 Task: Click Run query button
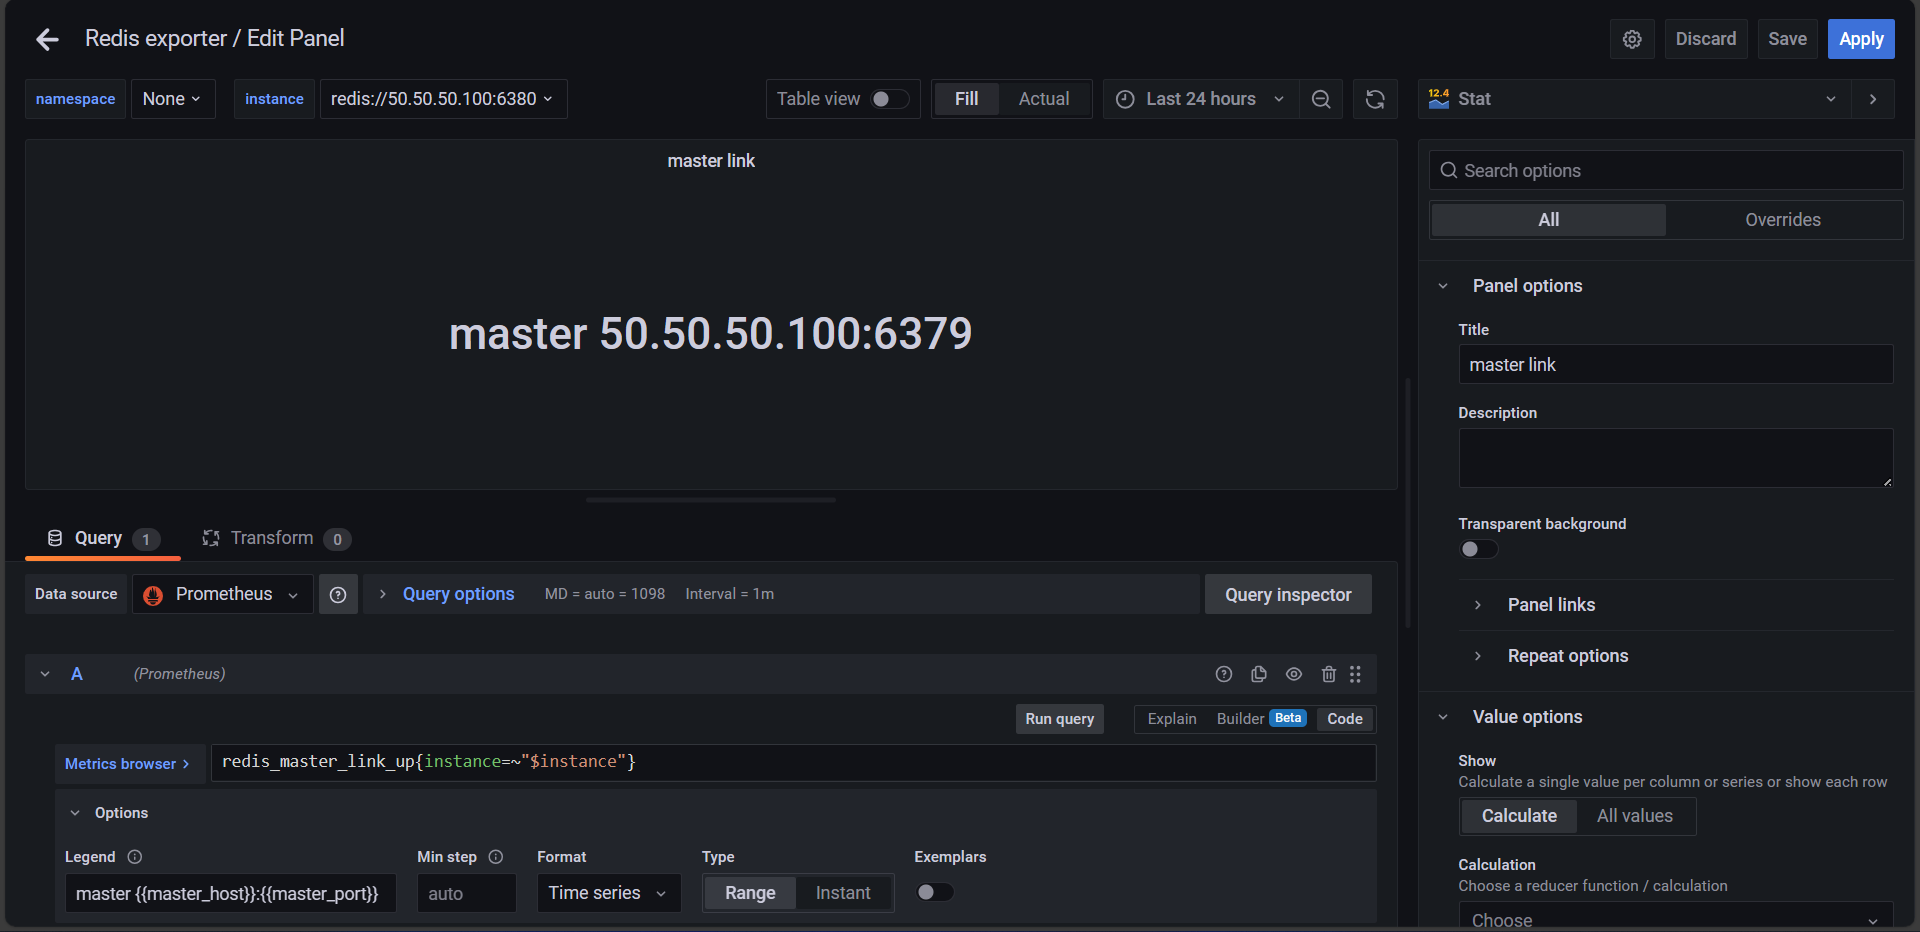(x=1060, y=719)
